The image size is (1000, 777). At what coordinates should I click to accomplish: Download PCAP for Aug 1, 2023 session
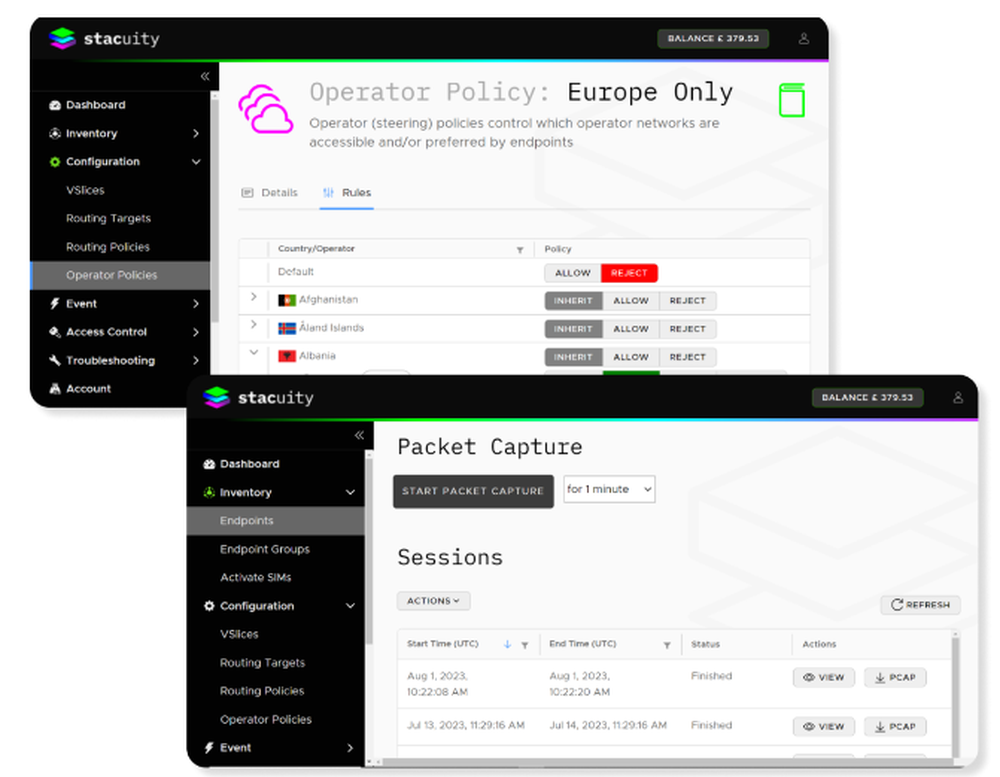tap(895, 677)
